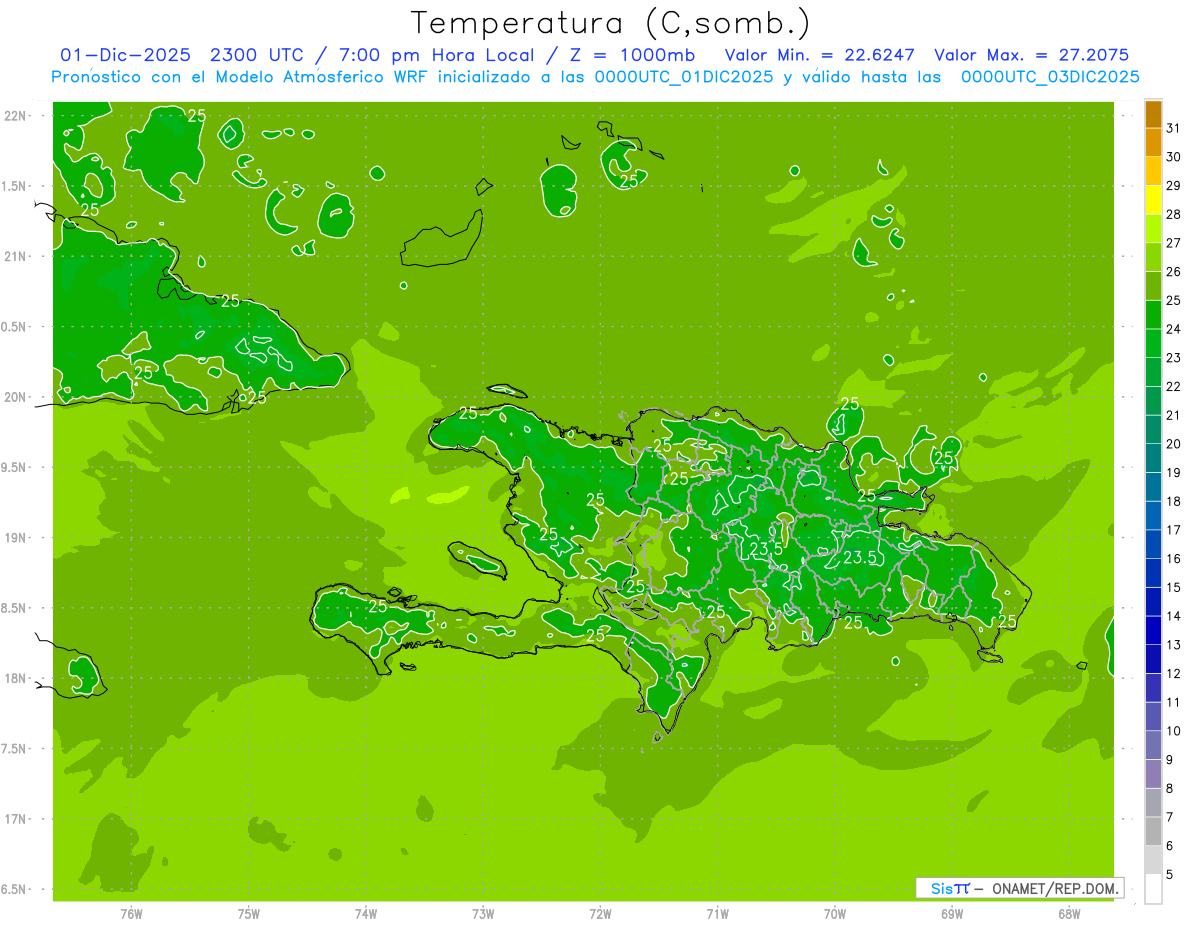Click the "2300 UTC" time label
Image resolution: width=1200 pixels, height=927 pixels.
(259, 55)
